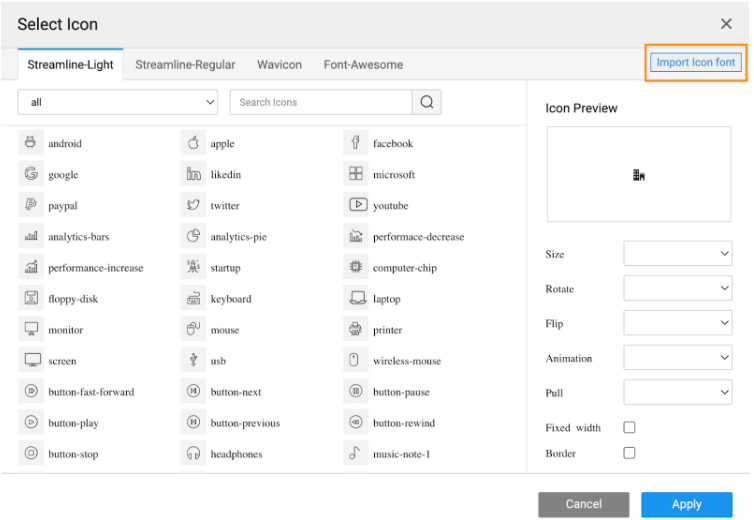Choose the facebook icon
Screen dimensions: 754x520
(356, 143)
